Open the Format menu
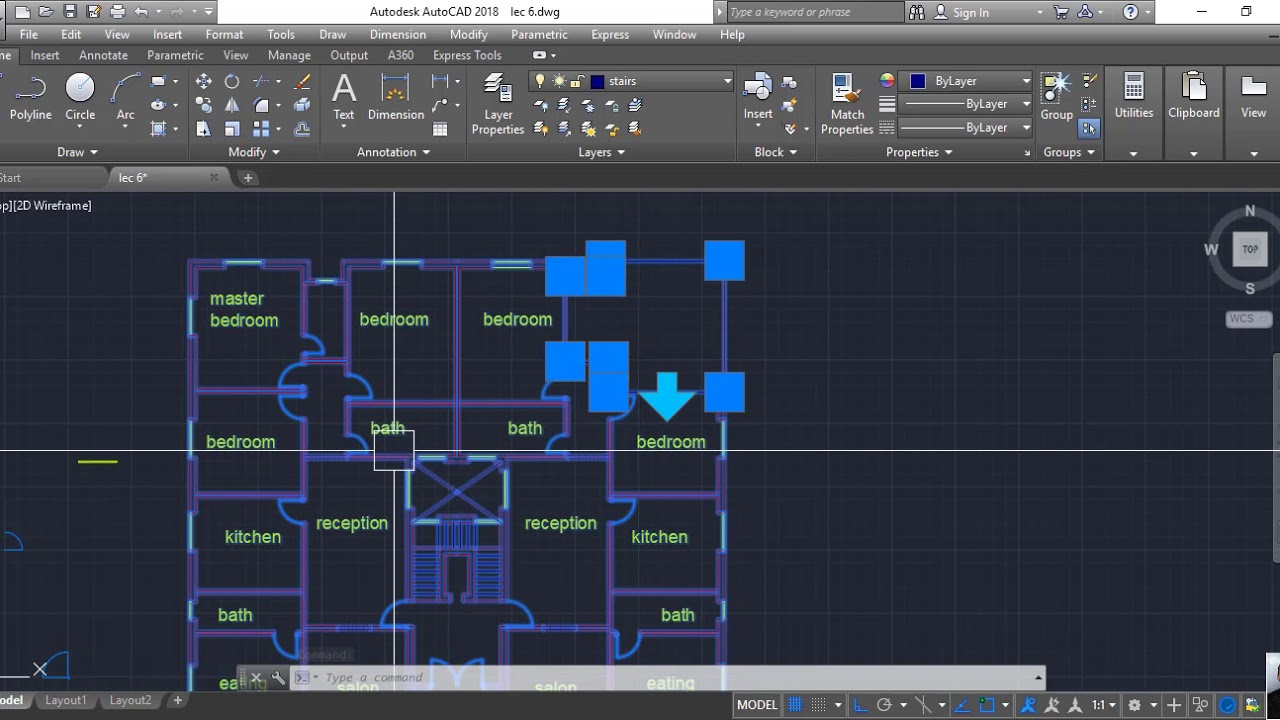The image size is (1280, 720). click(x=224, y=34)
